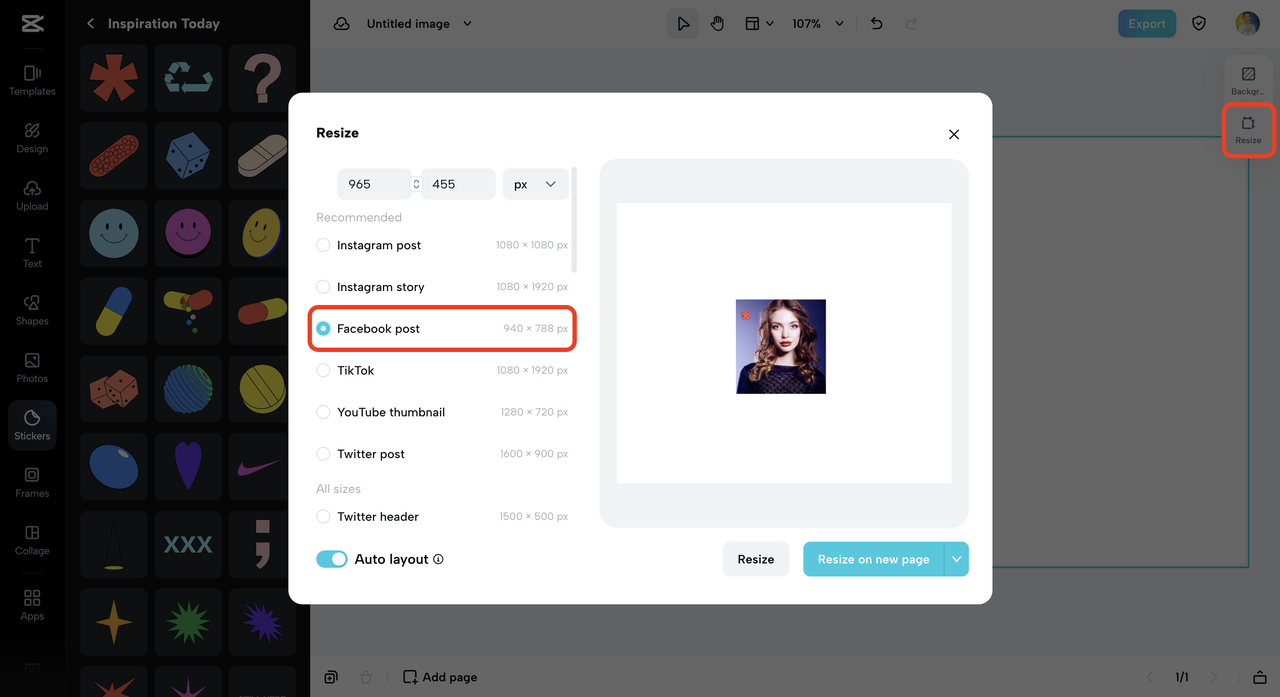Pick the green starburst sticker

tap(188, 622)
